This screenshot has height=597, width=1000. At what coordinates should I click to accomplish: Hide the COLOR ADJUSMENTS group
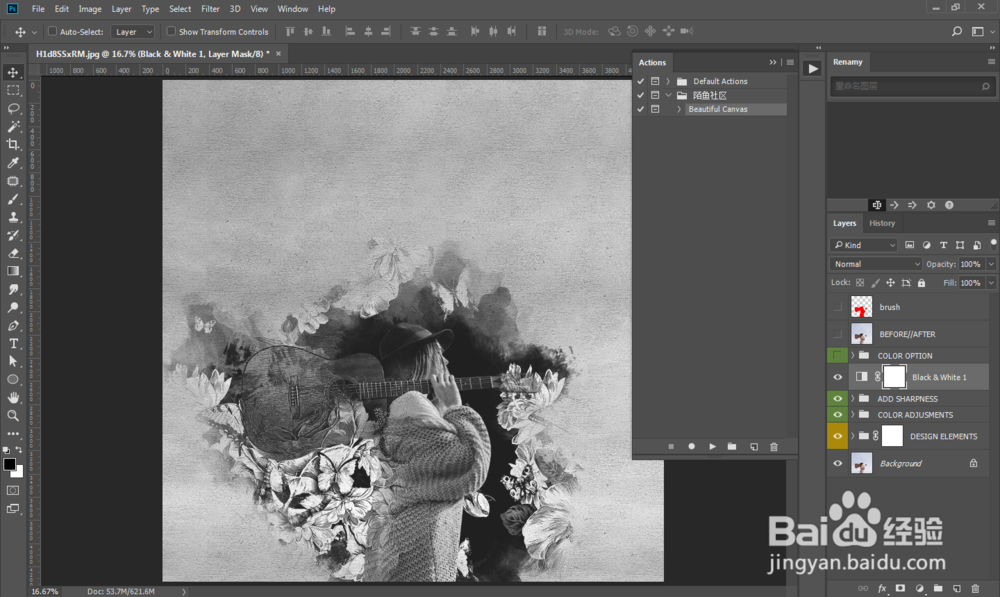coord(837,415)
